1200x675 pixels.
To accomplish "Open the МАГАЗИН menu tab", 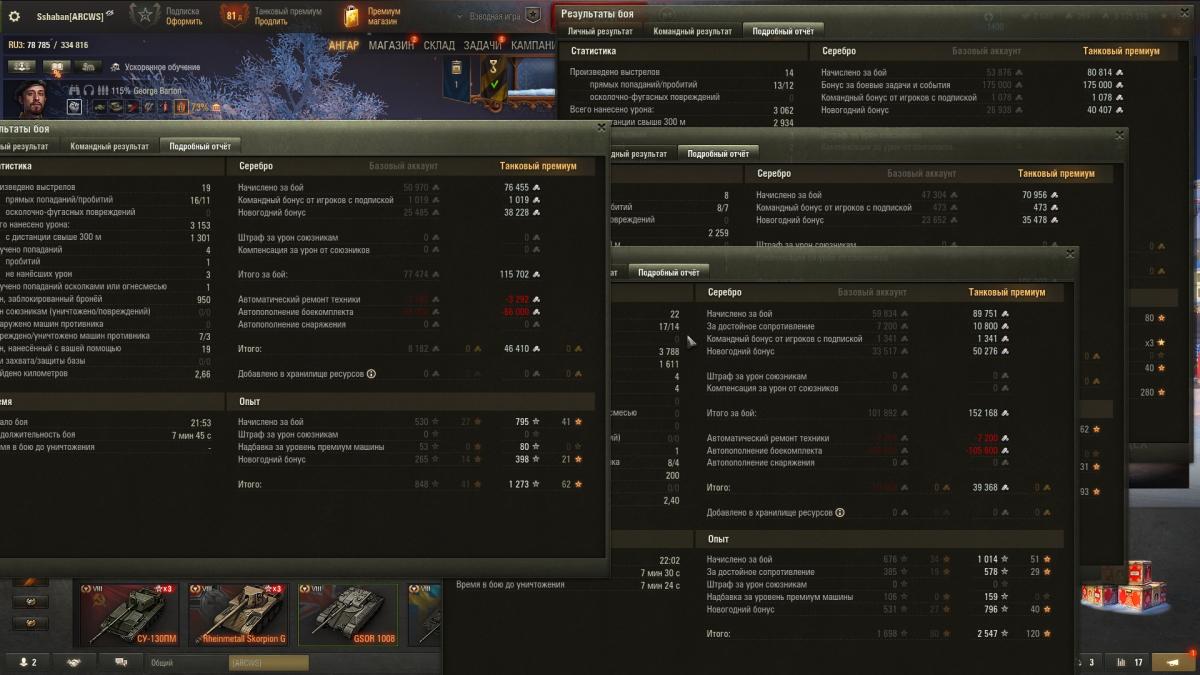I will (x=391, y=45).
